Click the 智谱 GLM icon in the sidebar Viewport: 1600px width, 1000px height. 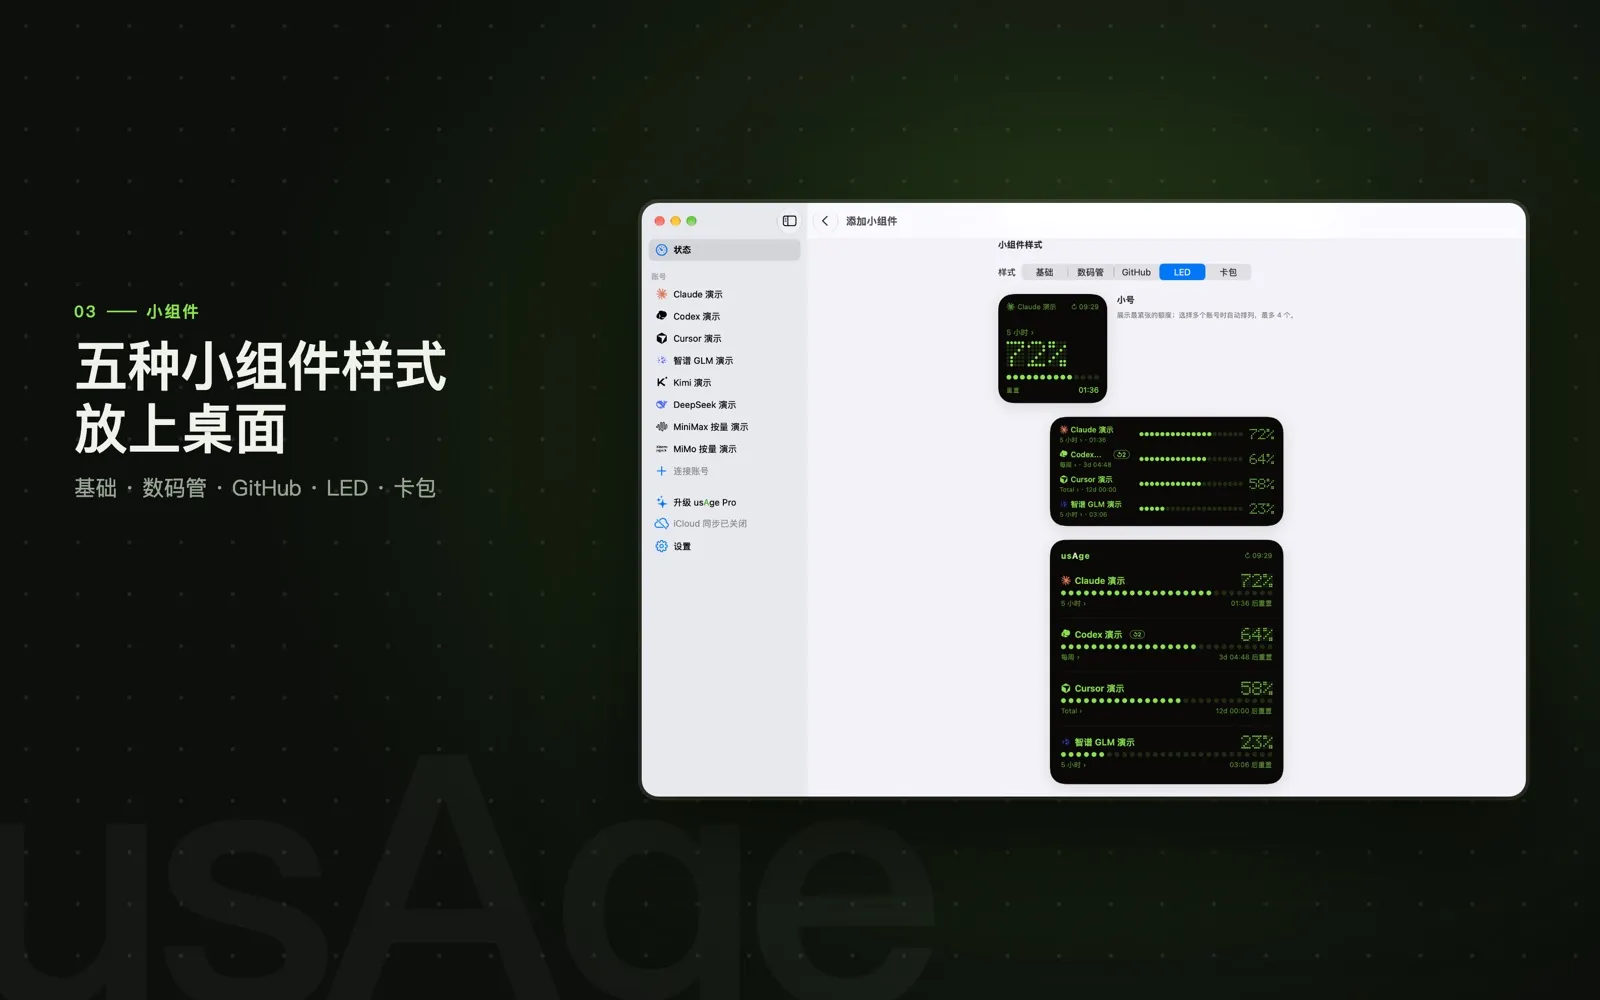tap(661, 360)
